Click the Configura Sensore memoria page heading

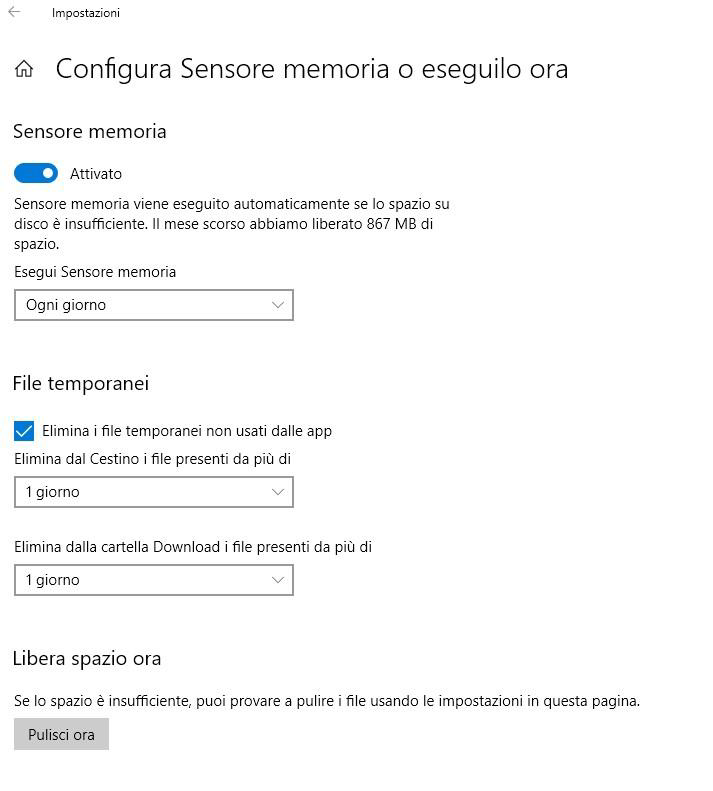coord(312,69)
